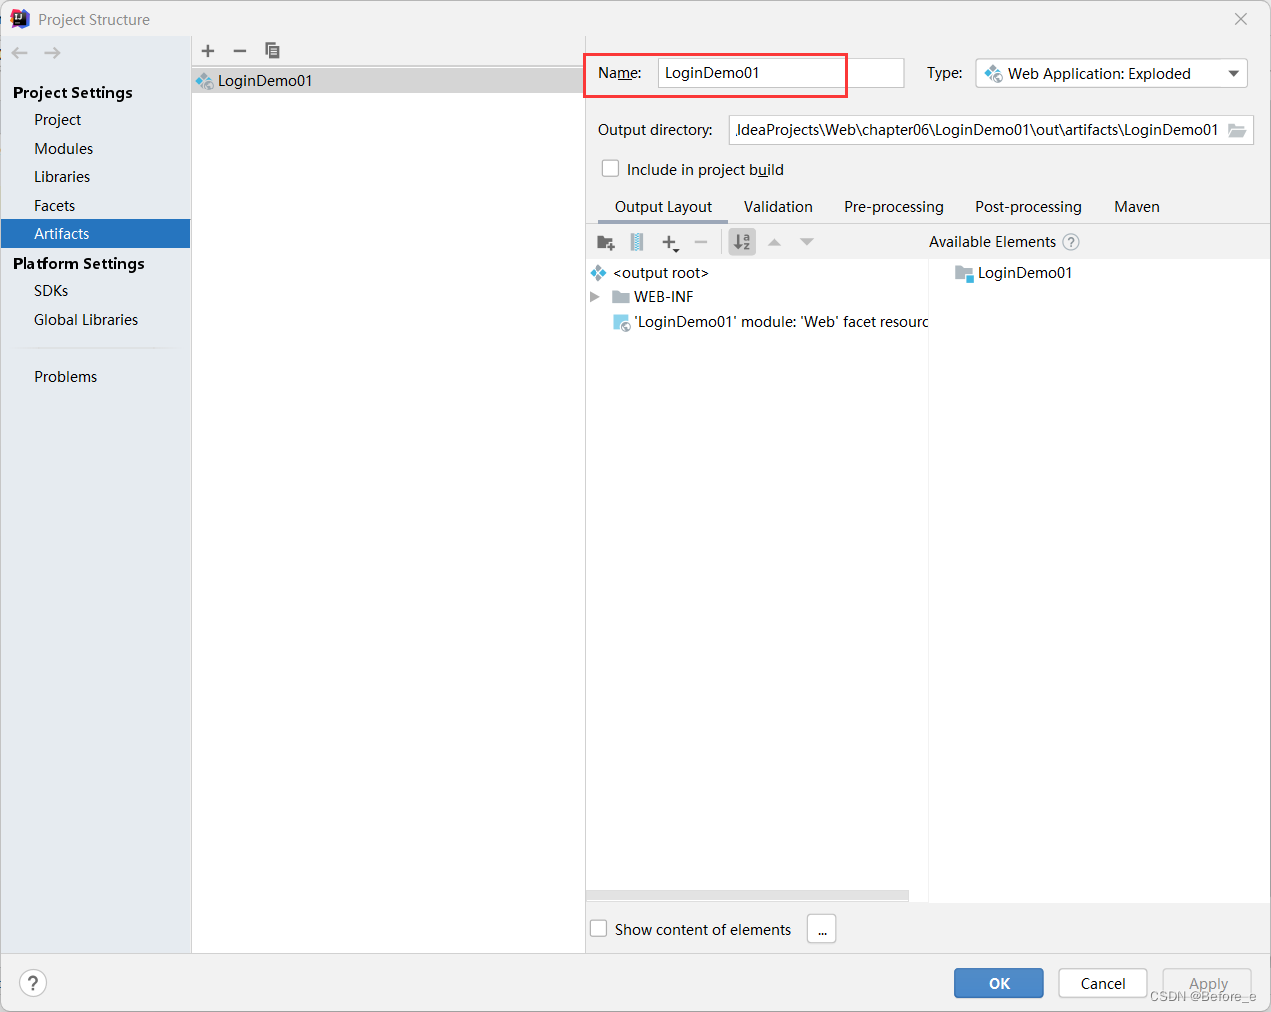1271x1012 pixels.
Task: Open help with the question mark button
Action: [33, 983]
